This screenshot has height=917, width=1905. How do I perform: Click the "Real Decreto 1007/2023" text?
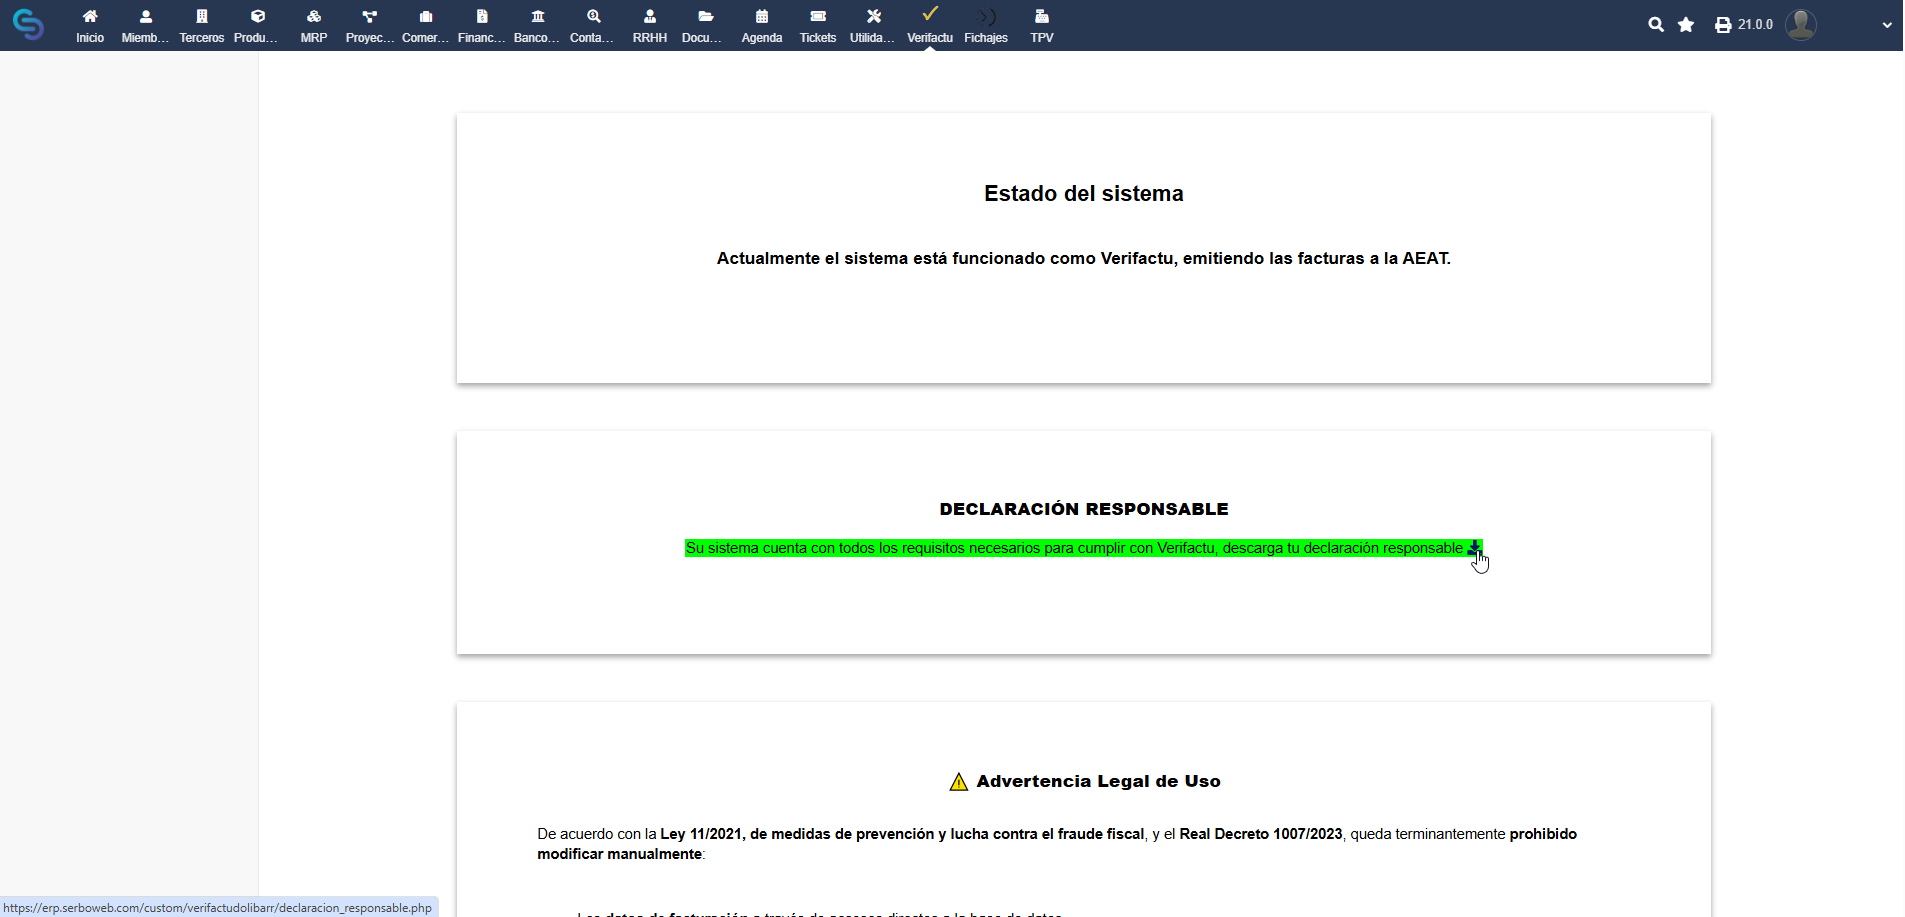pos(1261,834)
